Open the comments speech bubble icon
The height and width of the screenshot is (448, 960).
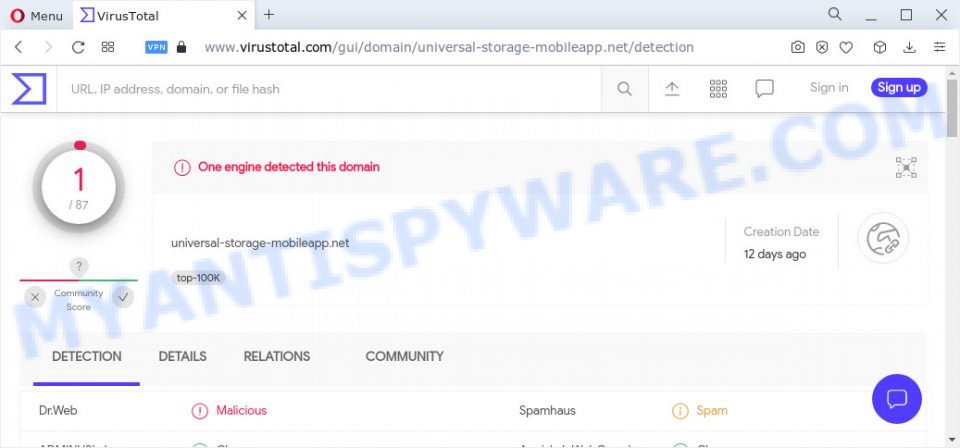point(764,89)
